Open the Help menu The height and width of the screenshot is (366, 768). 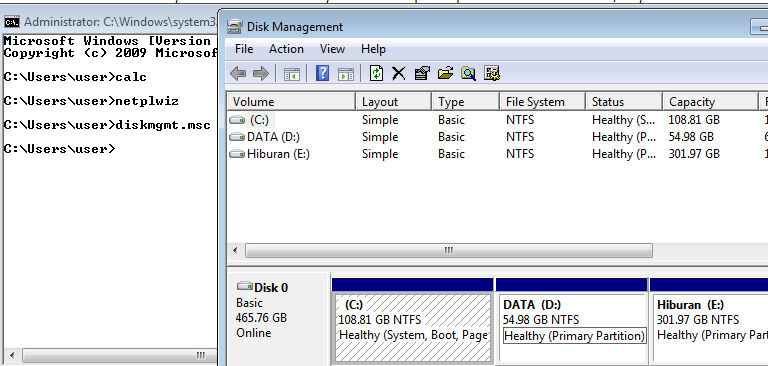pos(373,49)
